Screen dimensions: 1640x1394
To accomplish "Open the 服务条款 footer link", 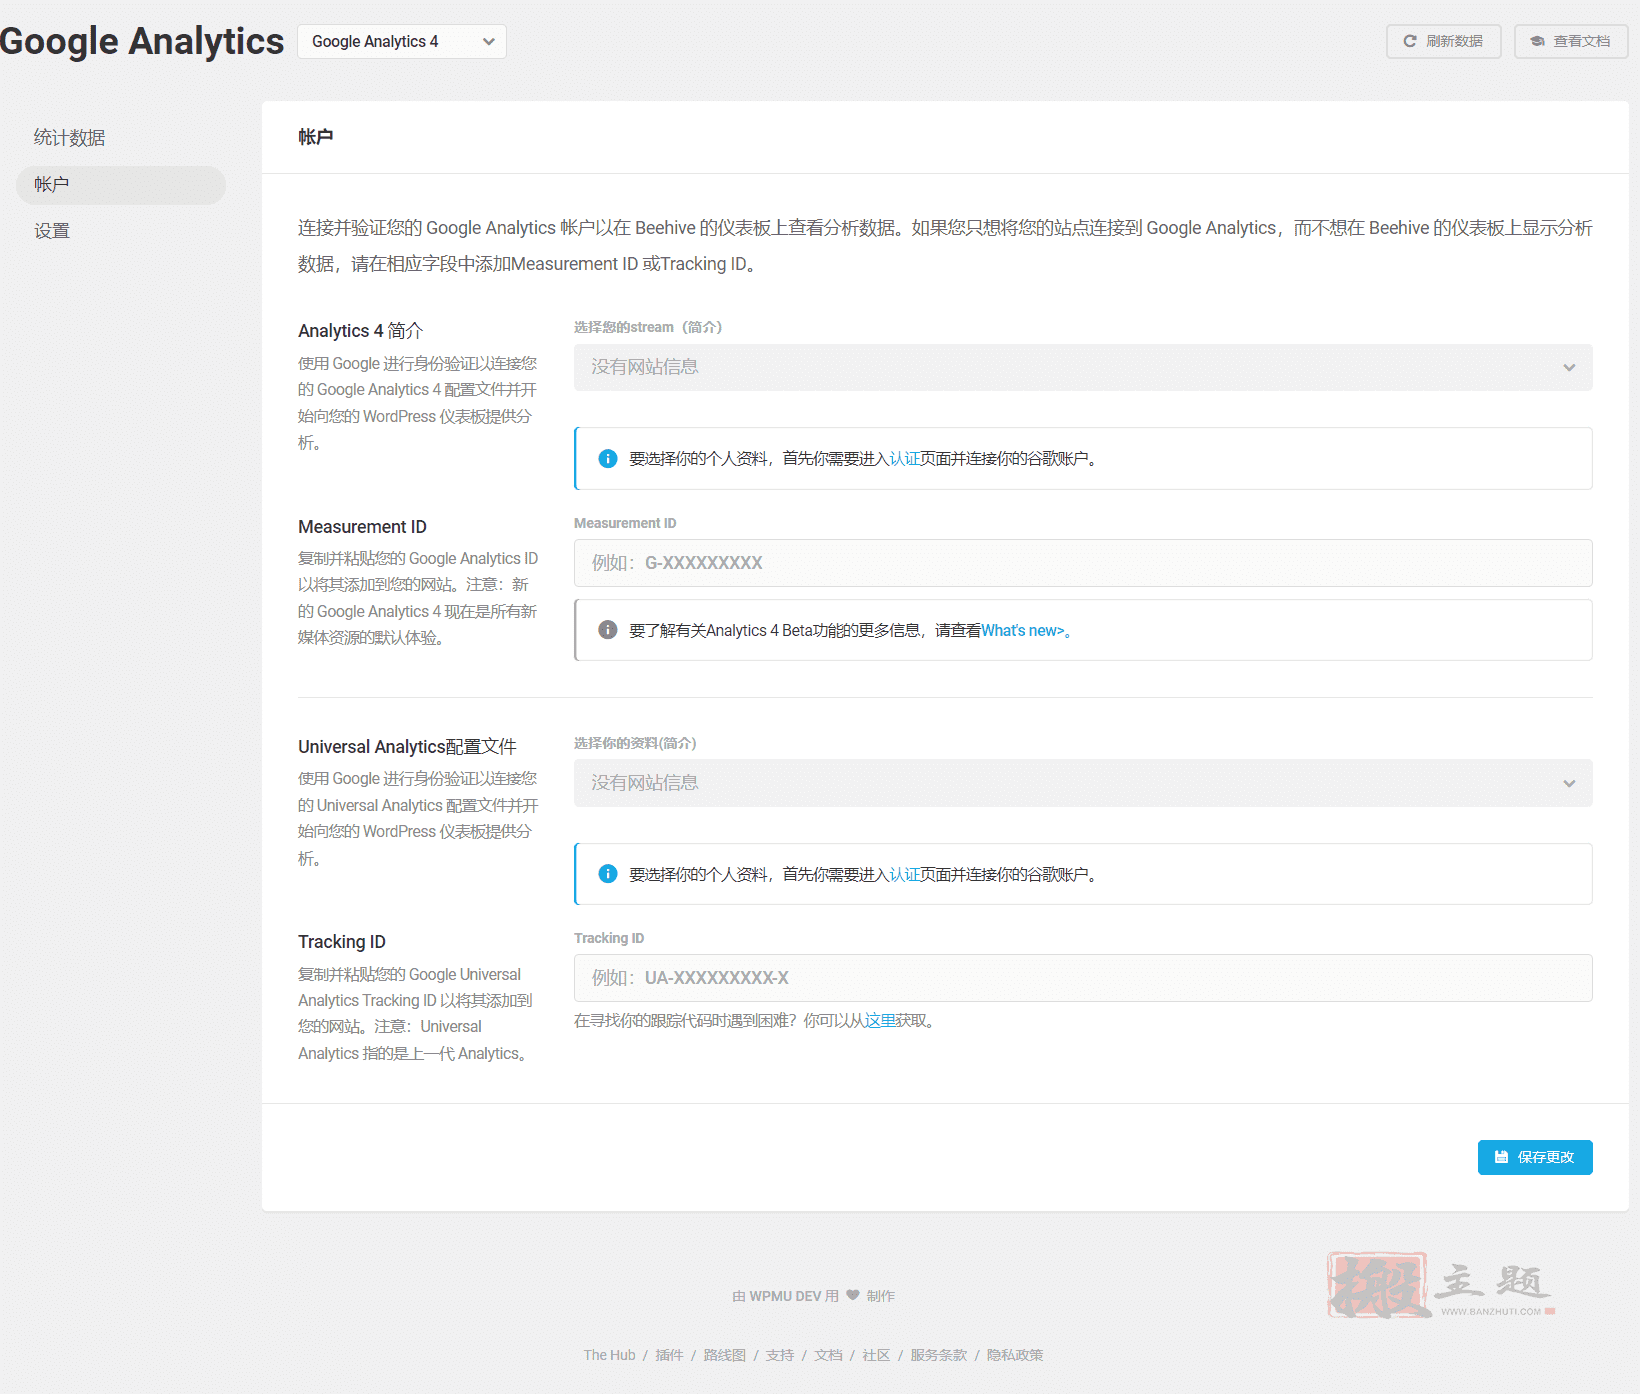I will pyautogui.click(x=938, y=1355).
